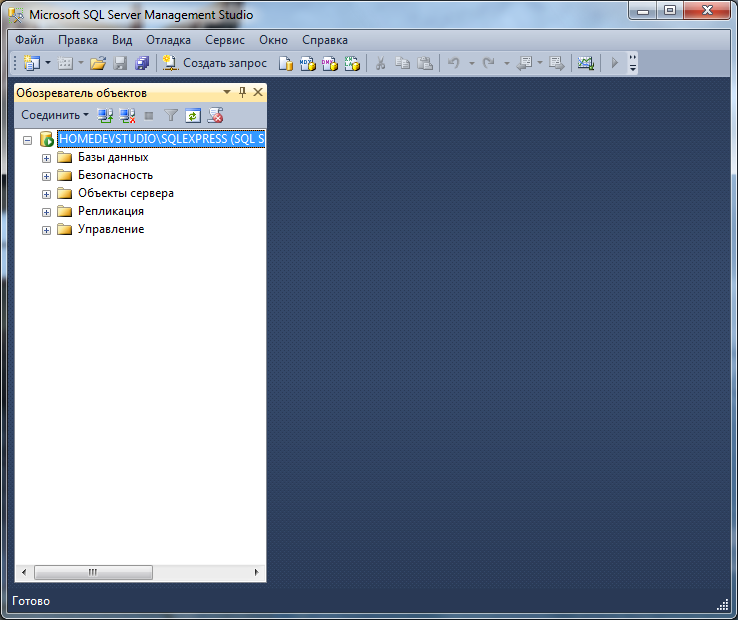Image resolution: width=738 pixels, height=620 pixels.
Task: Click the Save All icon
Action: 142,63
